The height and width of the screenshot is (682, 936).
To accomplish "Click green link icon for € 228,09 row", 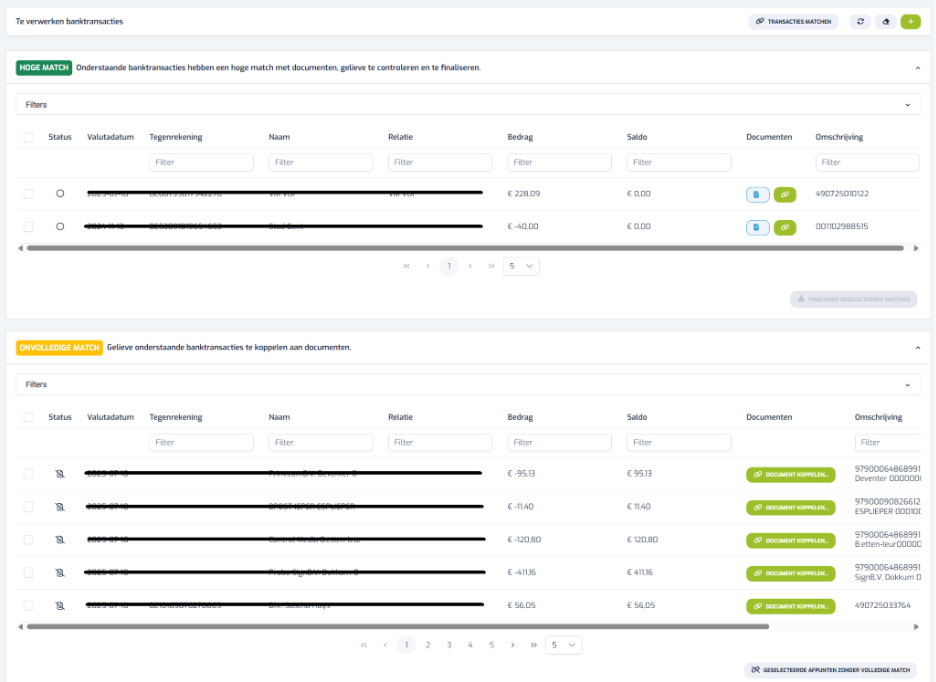I will [x=785, y=195].
